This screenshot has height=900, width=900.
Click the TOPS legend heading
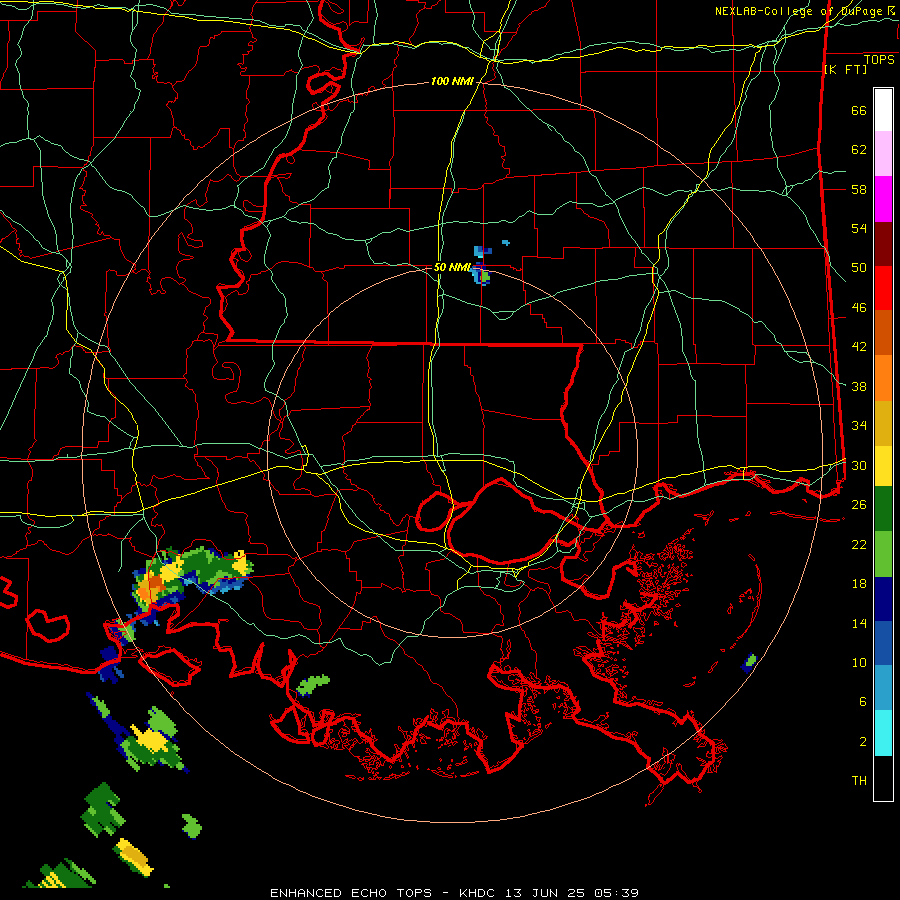click(879, 60)
